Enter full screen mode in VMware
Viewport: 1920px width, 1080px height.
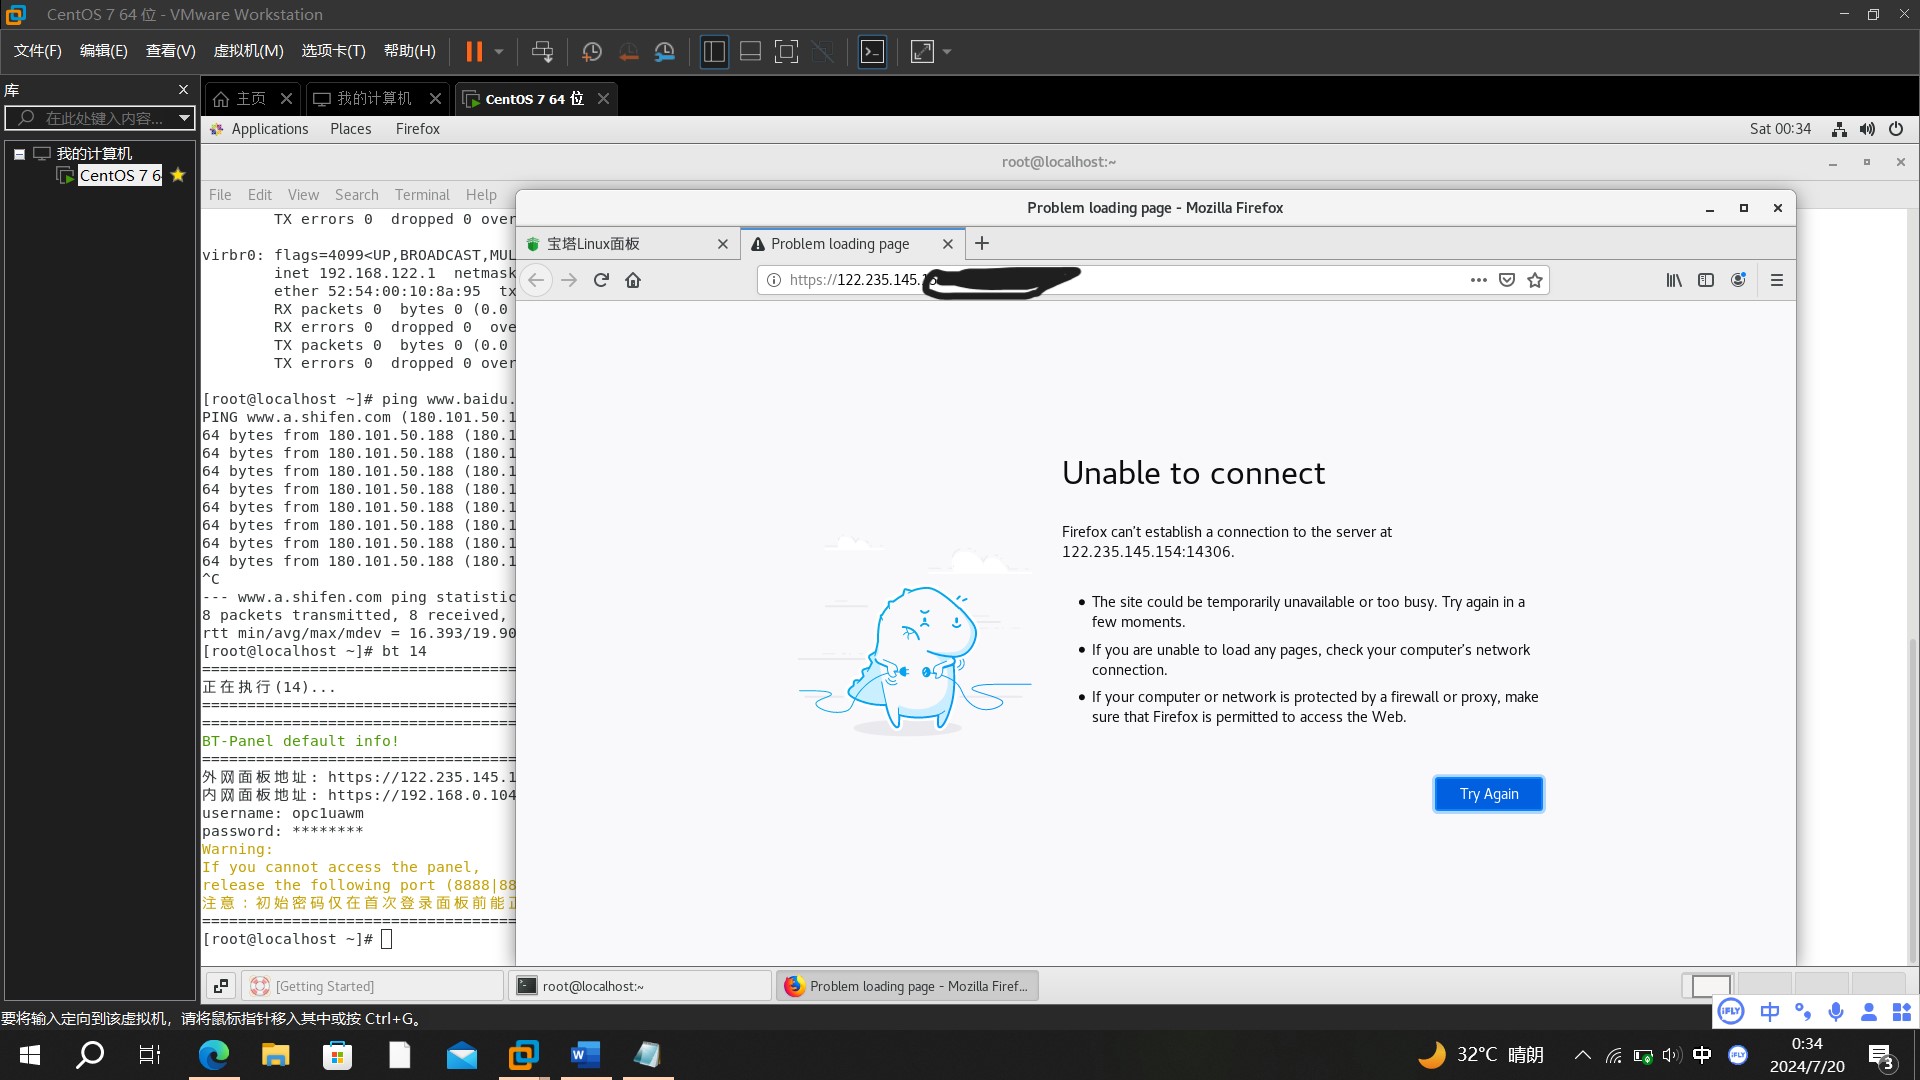point(786,51)
